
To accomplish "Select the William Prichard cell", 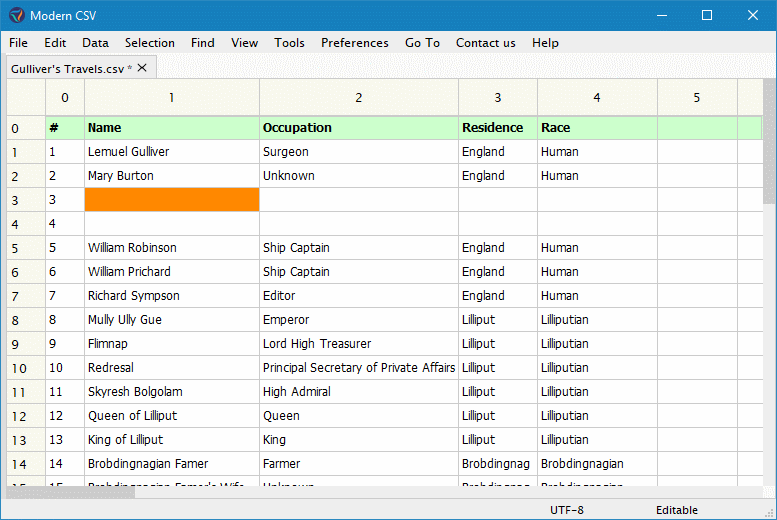I will point(171,272).
